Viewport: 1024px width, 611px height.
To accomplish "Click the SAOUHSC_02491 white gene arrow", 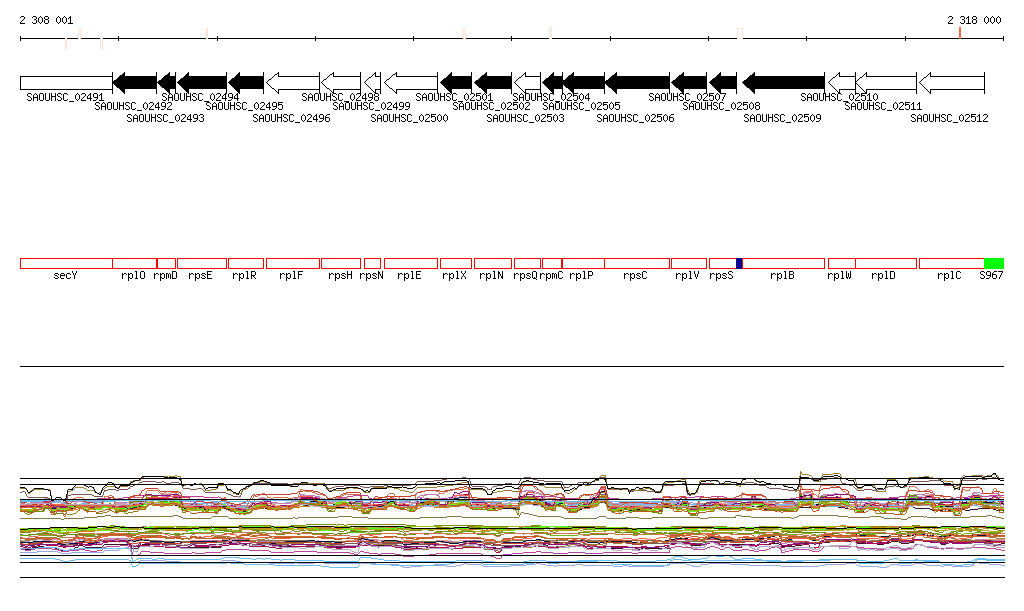I will coord(66,82).
